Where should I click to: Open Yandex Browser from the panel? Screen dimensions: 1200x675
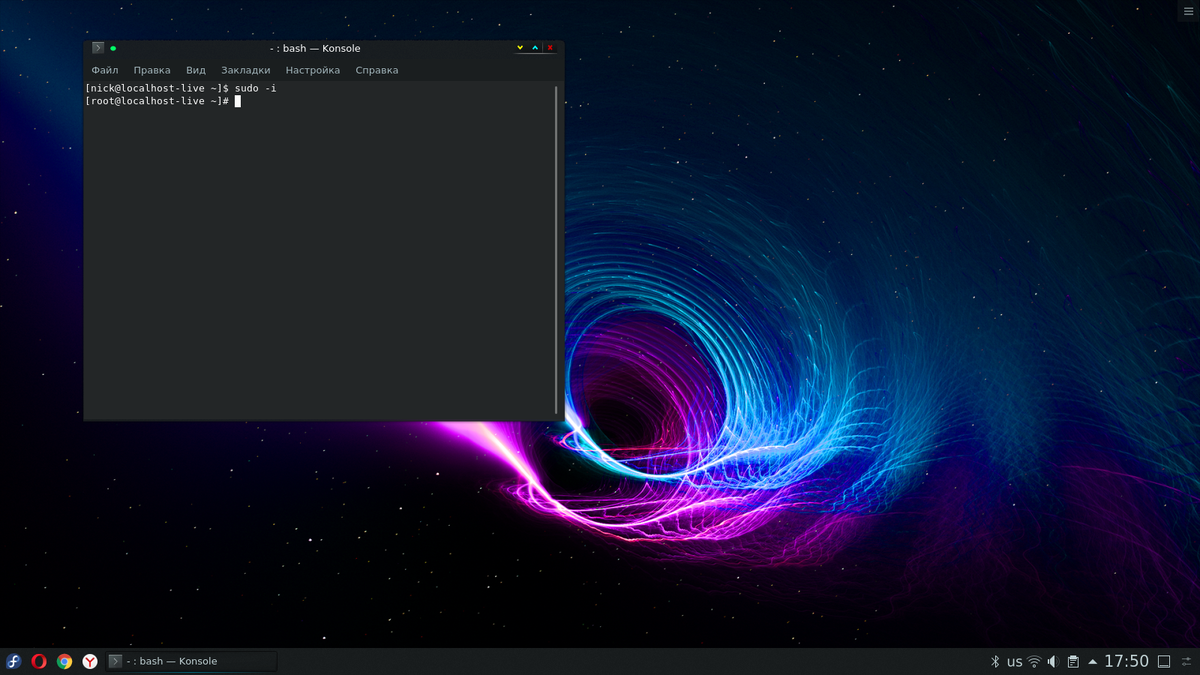pos(90,661)
